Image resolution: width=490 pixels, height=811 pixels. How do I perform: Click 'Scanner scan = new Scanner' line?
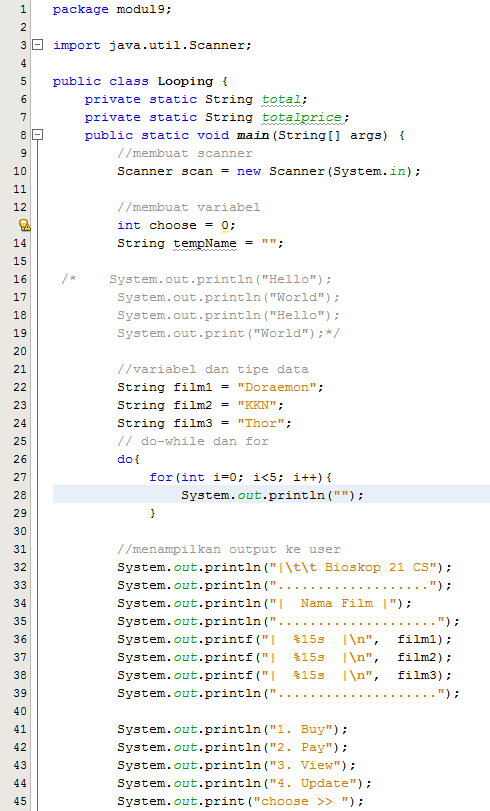[x=269, y=171]
